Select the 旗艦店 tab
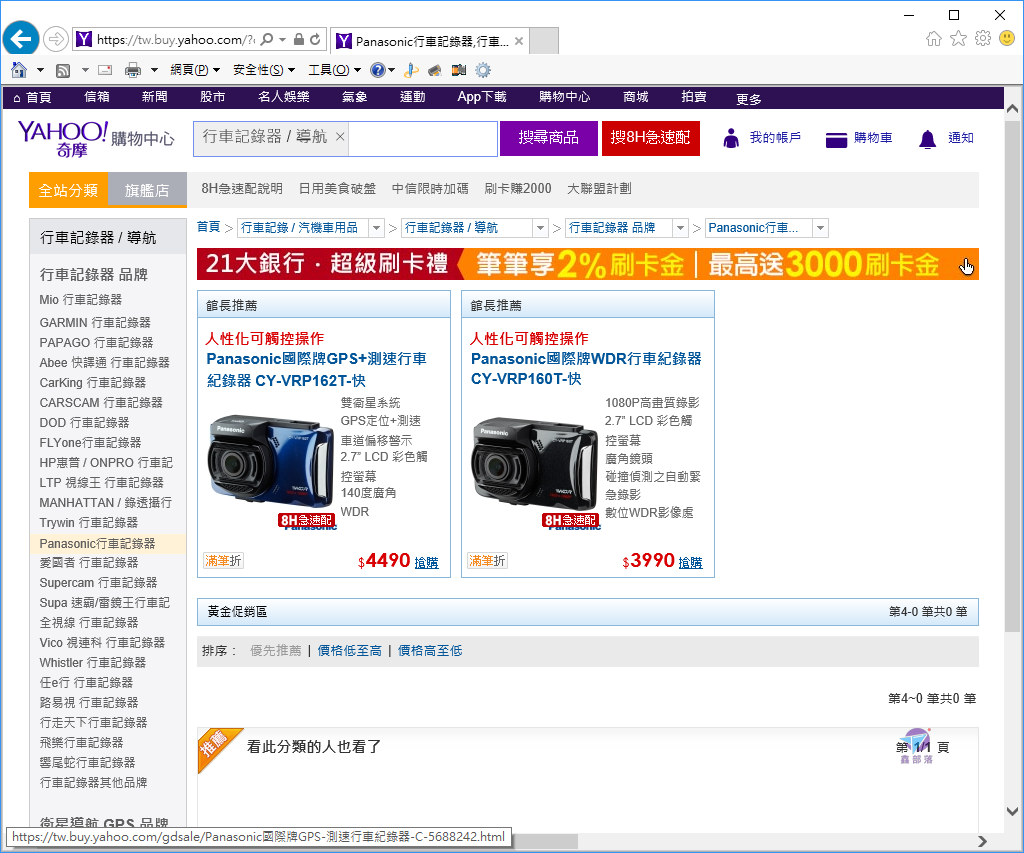The height and width of the screenshot is (853, 1024). click(x=147, y=190)
